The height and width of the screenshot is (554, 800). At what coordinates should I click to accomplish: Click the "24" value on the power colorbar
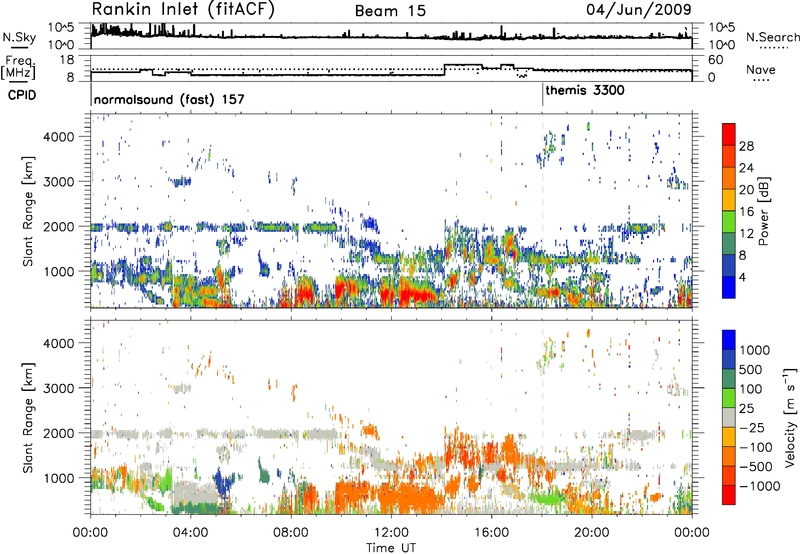[x=746, y=168]
